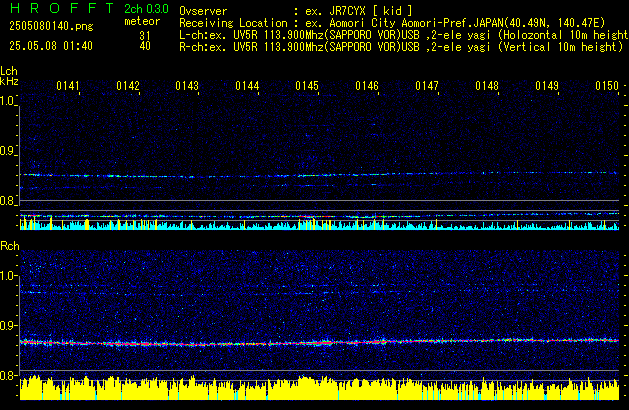Click the Rch yellow power level graph
The image size is (629, 410).
pos(319,388)
